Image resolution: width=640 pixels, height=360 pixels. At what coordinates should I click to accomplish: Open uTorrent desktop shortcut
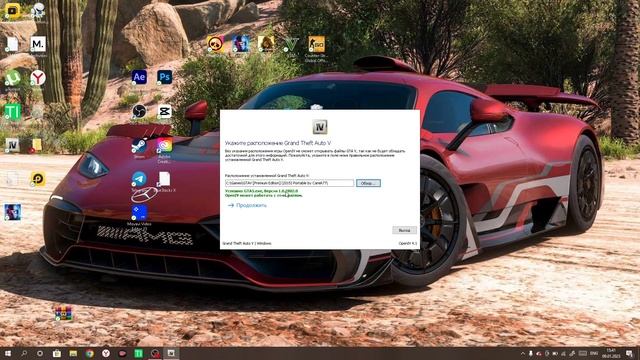pos(12,78)
